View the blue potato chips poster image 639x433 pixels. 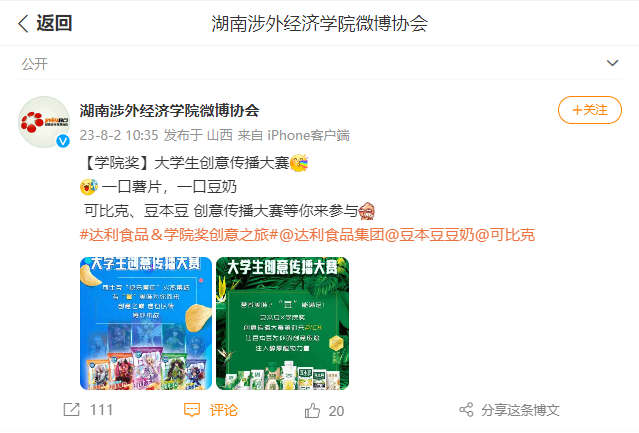[146, 323]
